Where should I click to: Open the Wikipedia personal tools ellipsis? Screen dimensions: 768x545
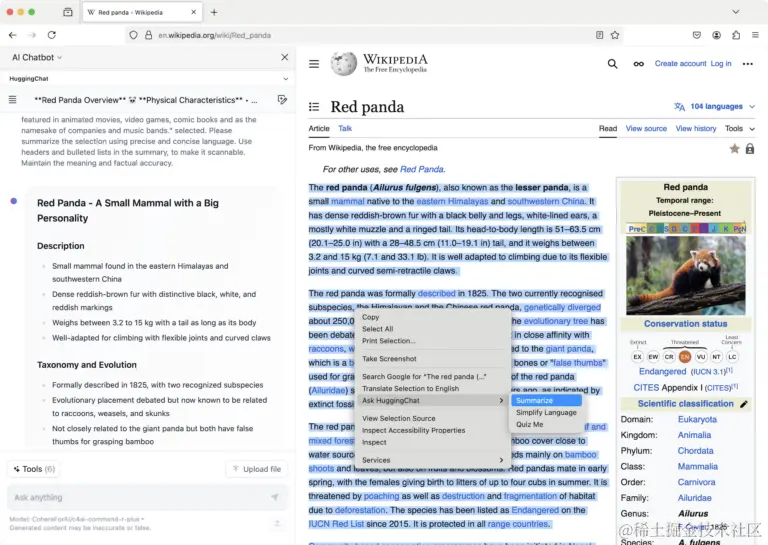coord(747,64)
